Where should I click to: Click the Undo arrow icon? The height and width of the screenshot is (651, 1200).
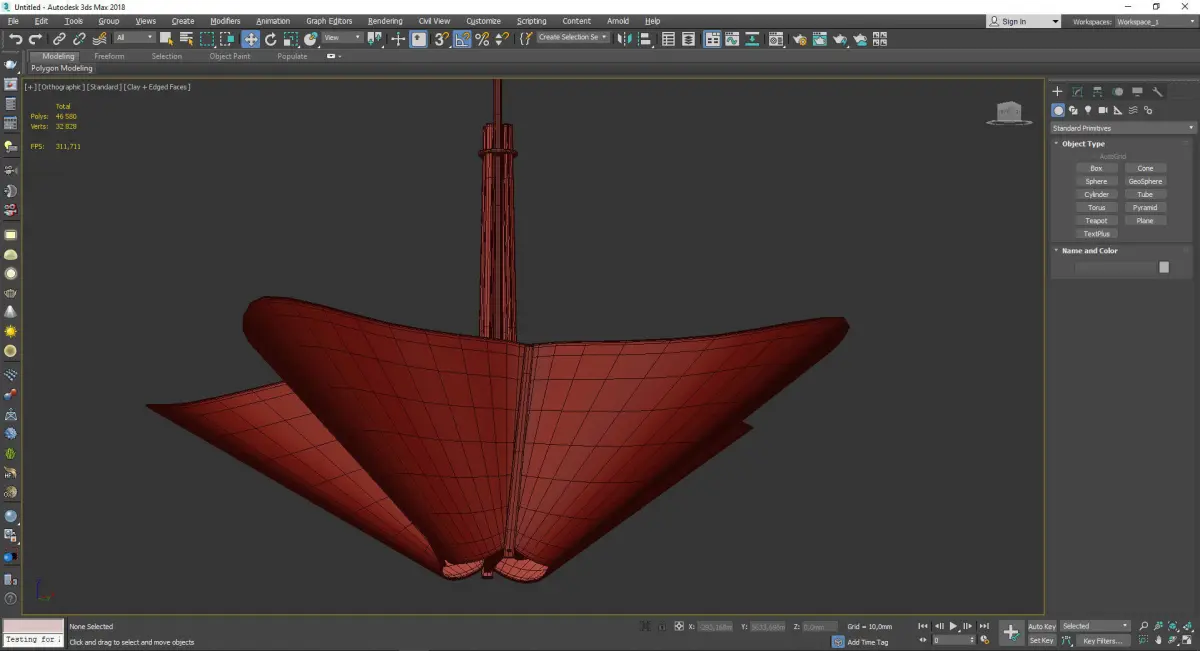click(15, 39)
